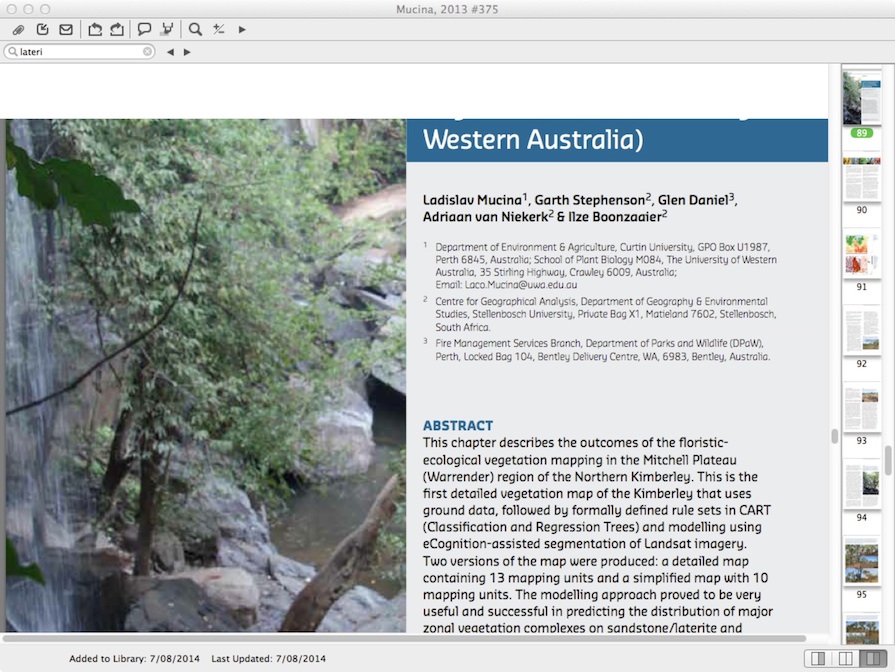The image size is (895, 672).
Task: Click the vertical document scrollbar
Action: coord(833,435)
